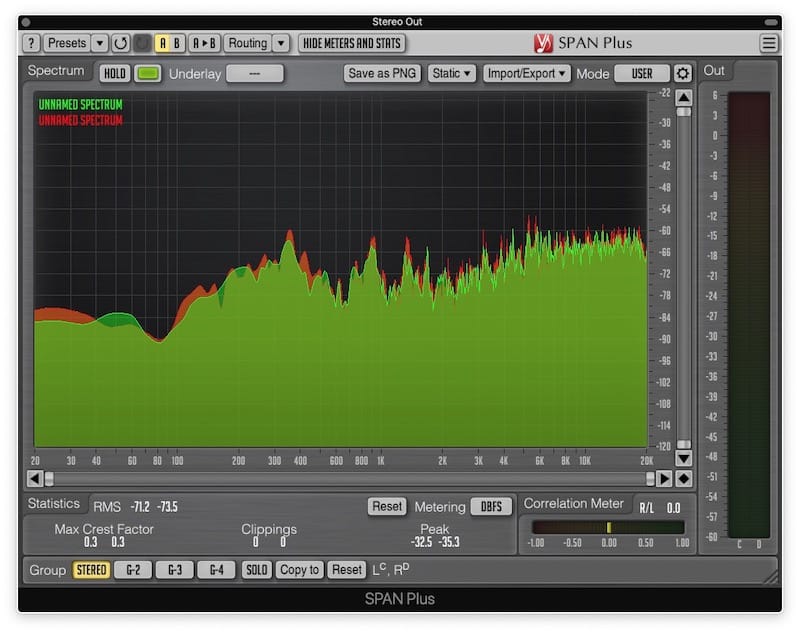
Task: Click the R/L correlation value 0.0
Action: 673,508
